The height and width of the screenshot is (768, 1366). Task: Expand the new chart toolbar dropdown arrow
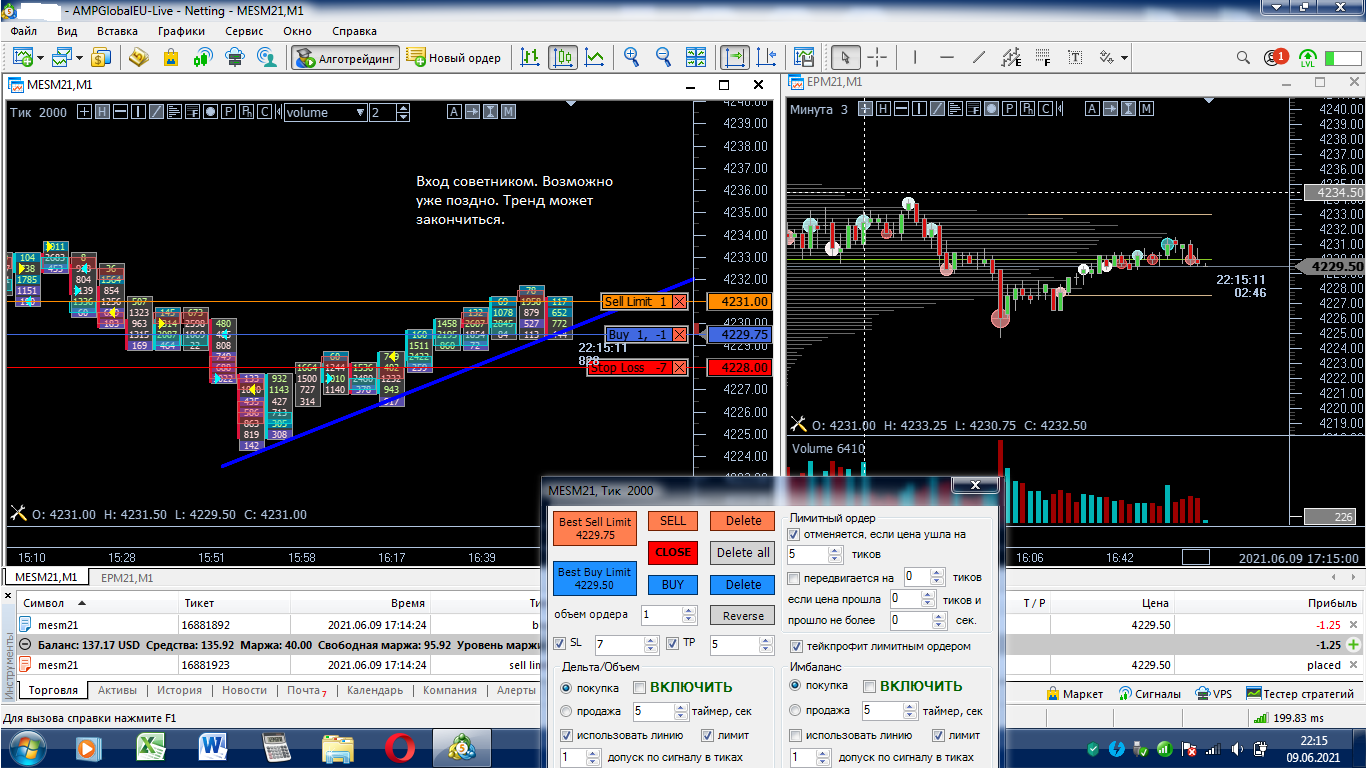click(x=38, y=58)
